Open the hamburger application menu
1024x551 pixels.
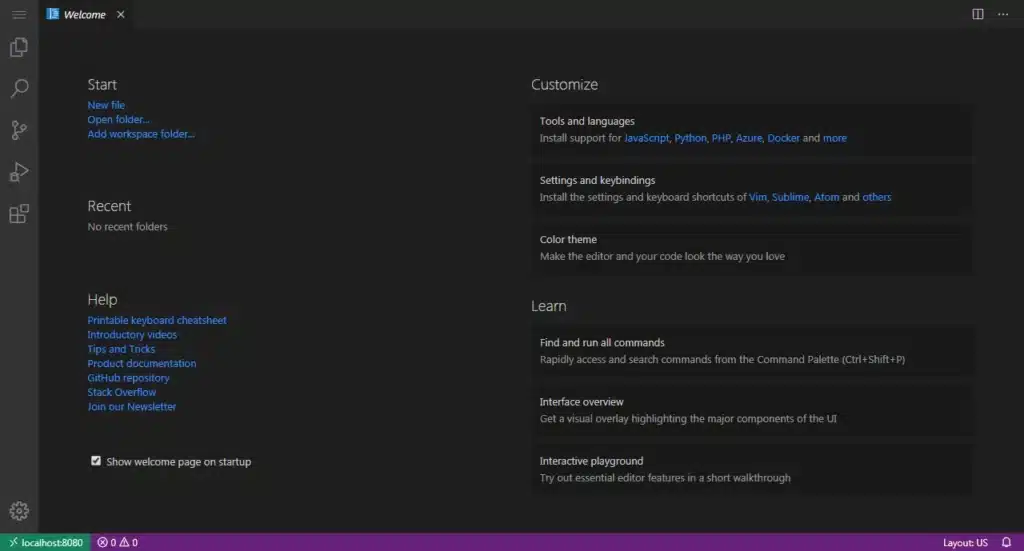coord(19,14)
